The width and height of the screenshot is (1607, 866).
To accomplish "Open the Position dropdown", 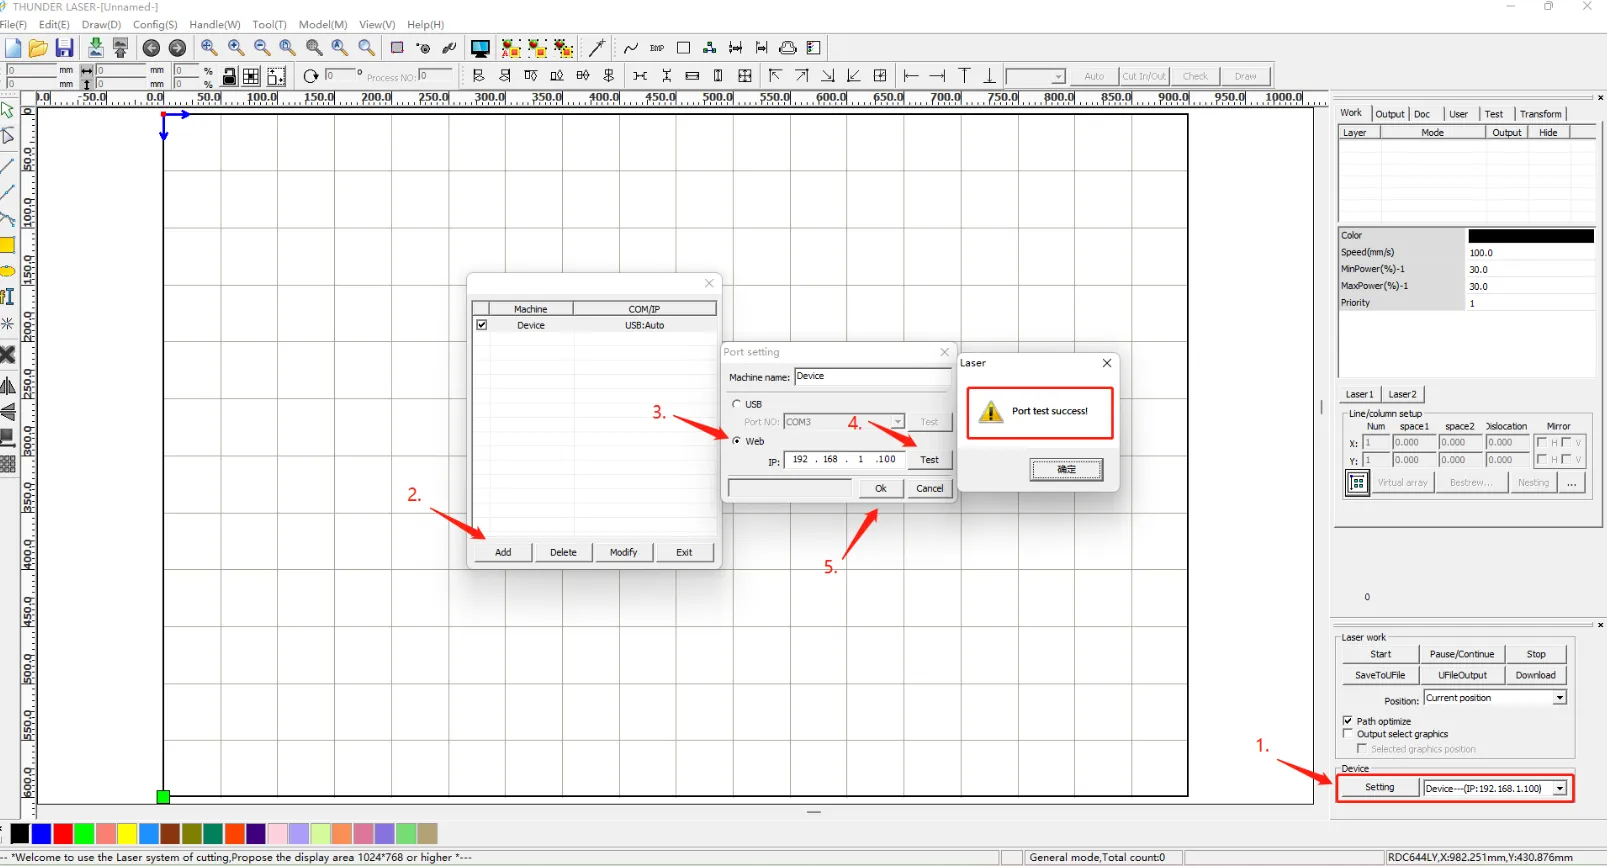I will (x=1559, y=698).
